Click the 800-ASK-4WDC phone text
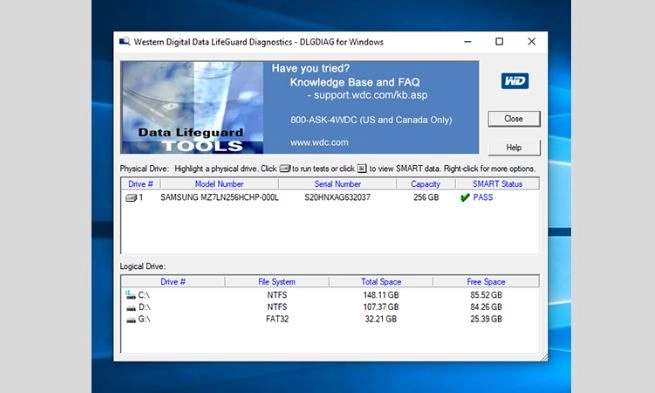 tap(371, 120)
